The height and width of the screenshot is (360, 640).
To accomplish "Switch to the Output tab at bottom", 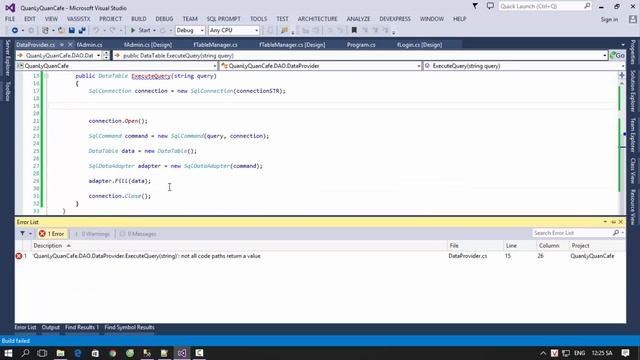I will coord(51,327).
